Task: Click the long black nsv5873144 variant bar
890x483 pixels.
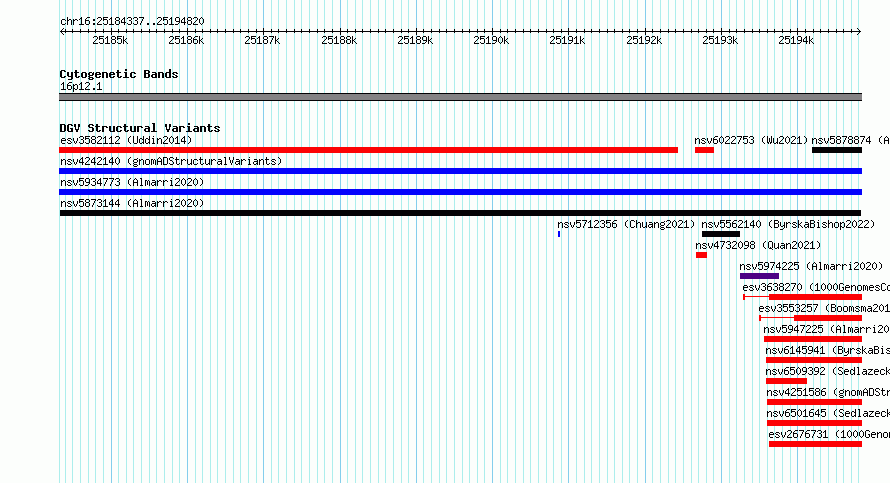Action: 460,213
